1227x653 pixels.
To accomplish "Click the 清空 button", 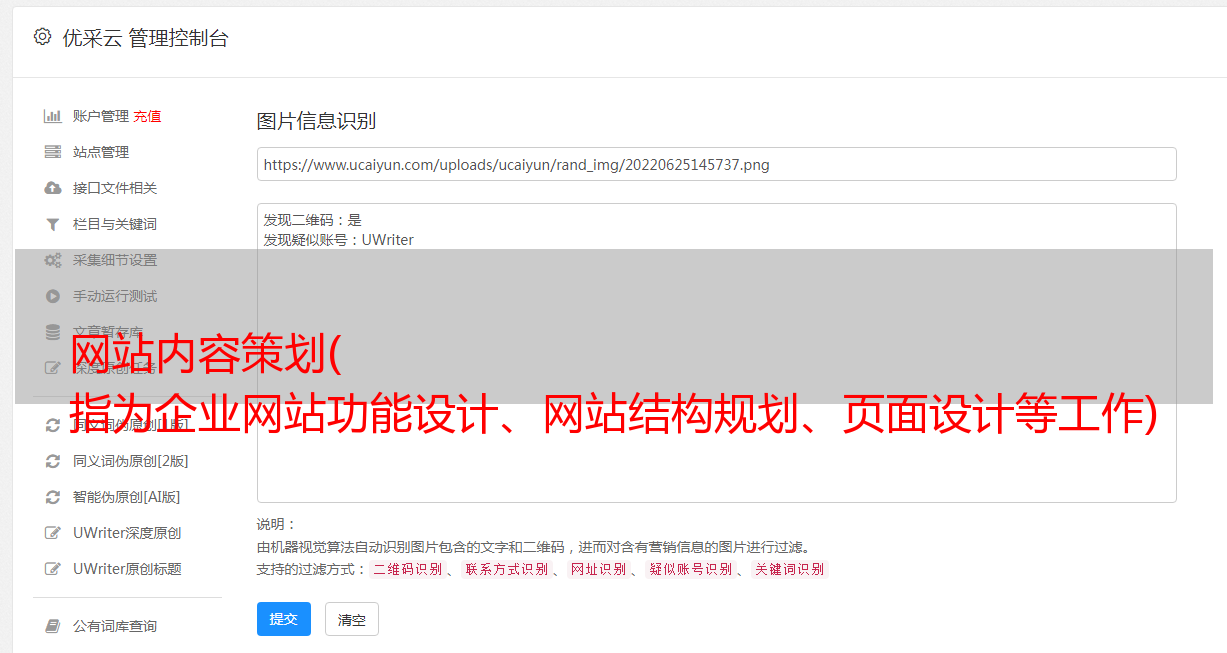I will 352,619.
